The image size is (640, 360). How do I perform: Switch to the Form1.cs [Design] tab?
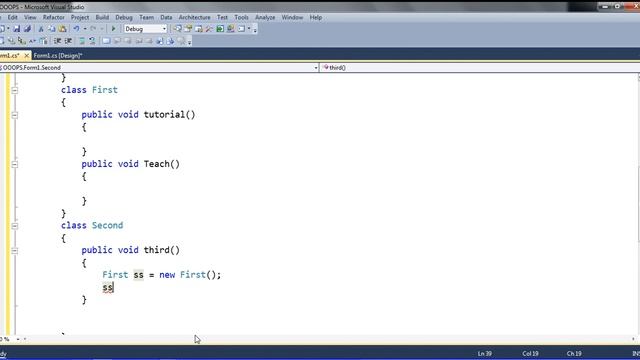coord(58,56)
